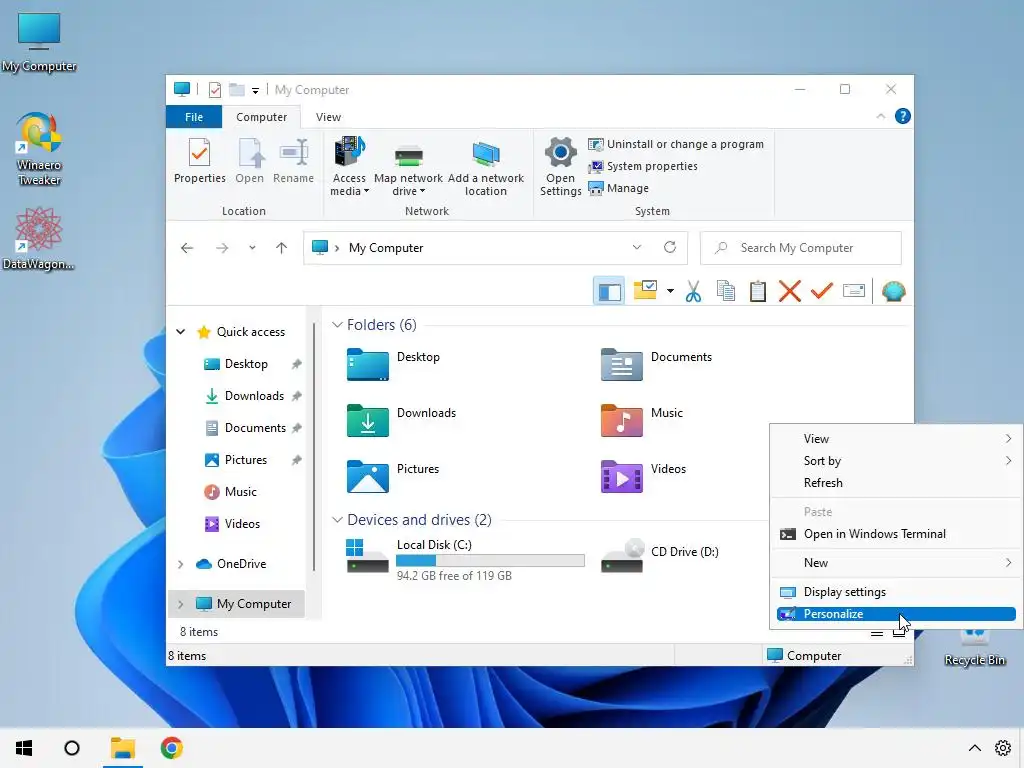Open Customize Quick Access Toolbar arrow
1024x768 pixels.
[255, 90]
